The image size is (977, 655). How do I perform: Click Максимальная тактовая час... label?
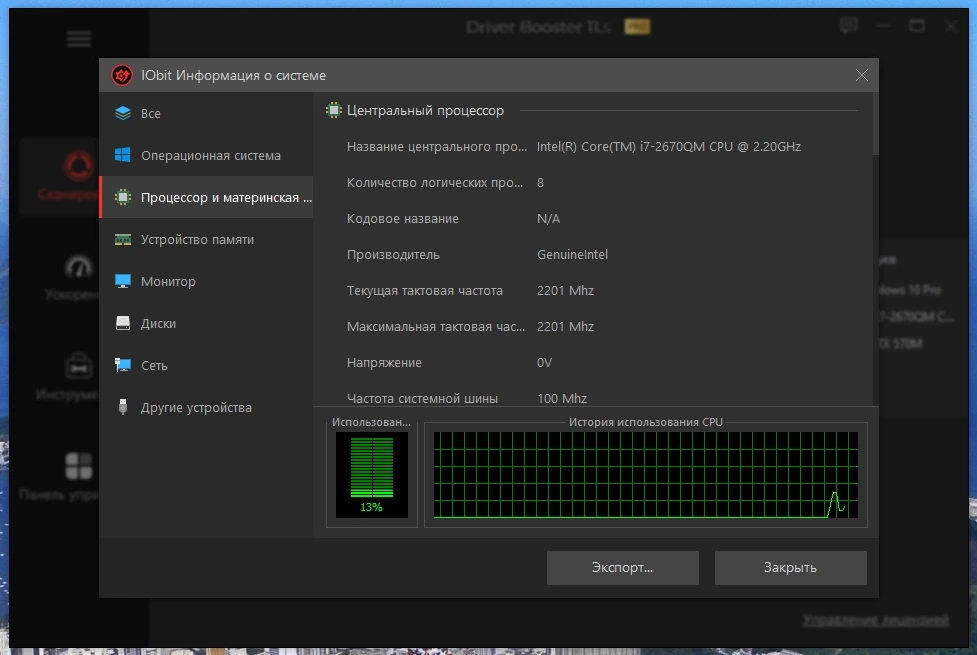tap(436, 327)
